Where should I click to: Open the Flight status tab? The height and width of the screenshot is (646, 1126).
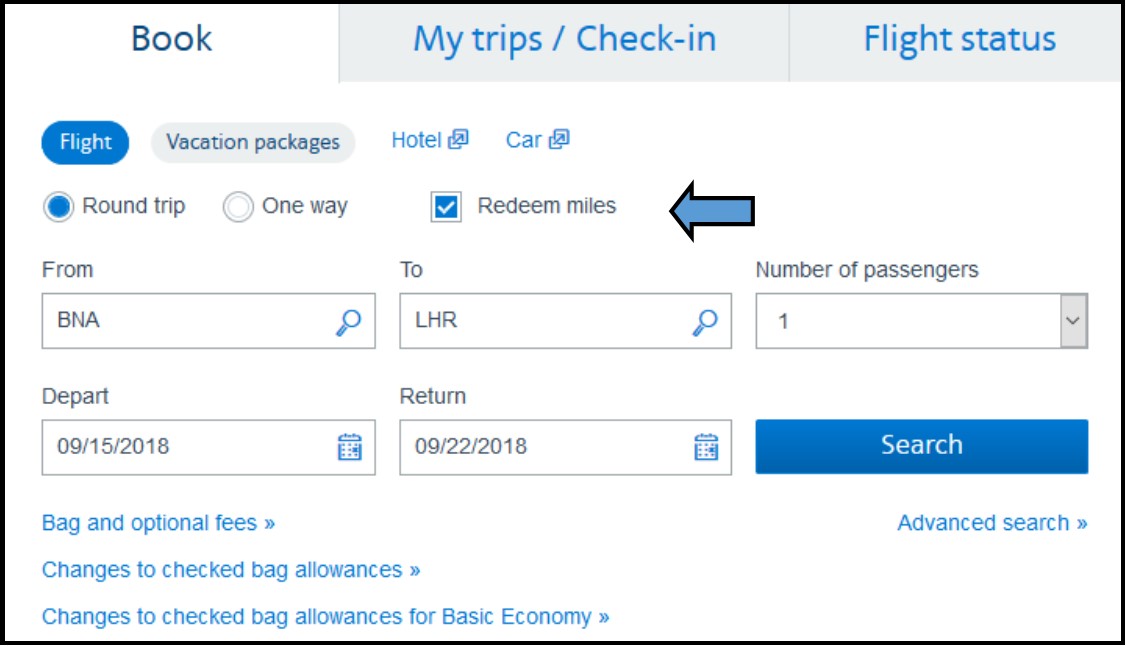point(959,40)
